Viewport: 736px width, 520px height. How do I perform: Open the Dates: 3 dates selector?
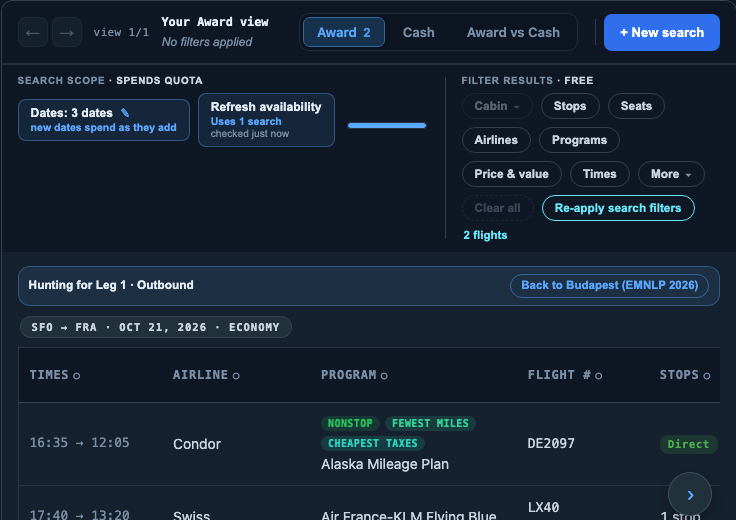tap(104, 120)
